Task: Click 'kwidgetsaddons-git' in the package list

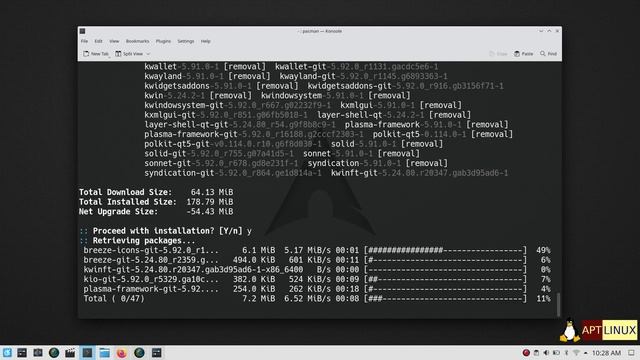Action: click(x=349, y=86)
